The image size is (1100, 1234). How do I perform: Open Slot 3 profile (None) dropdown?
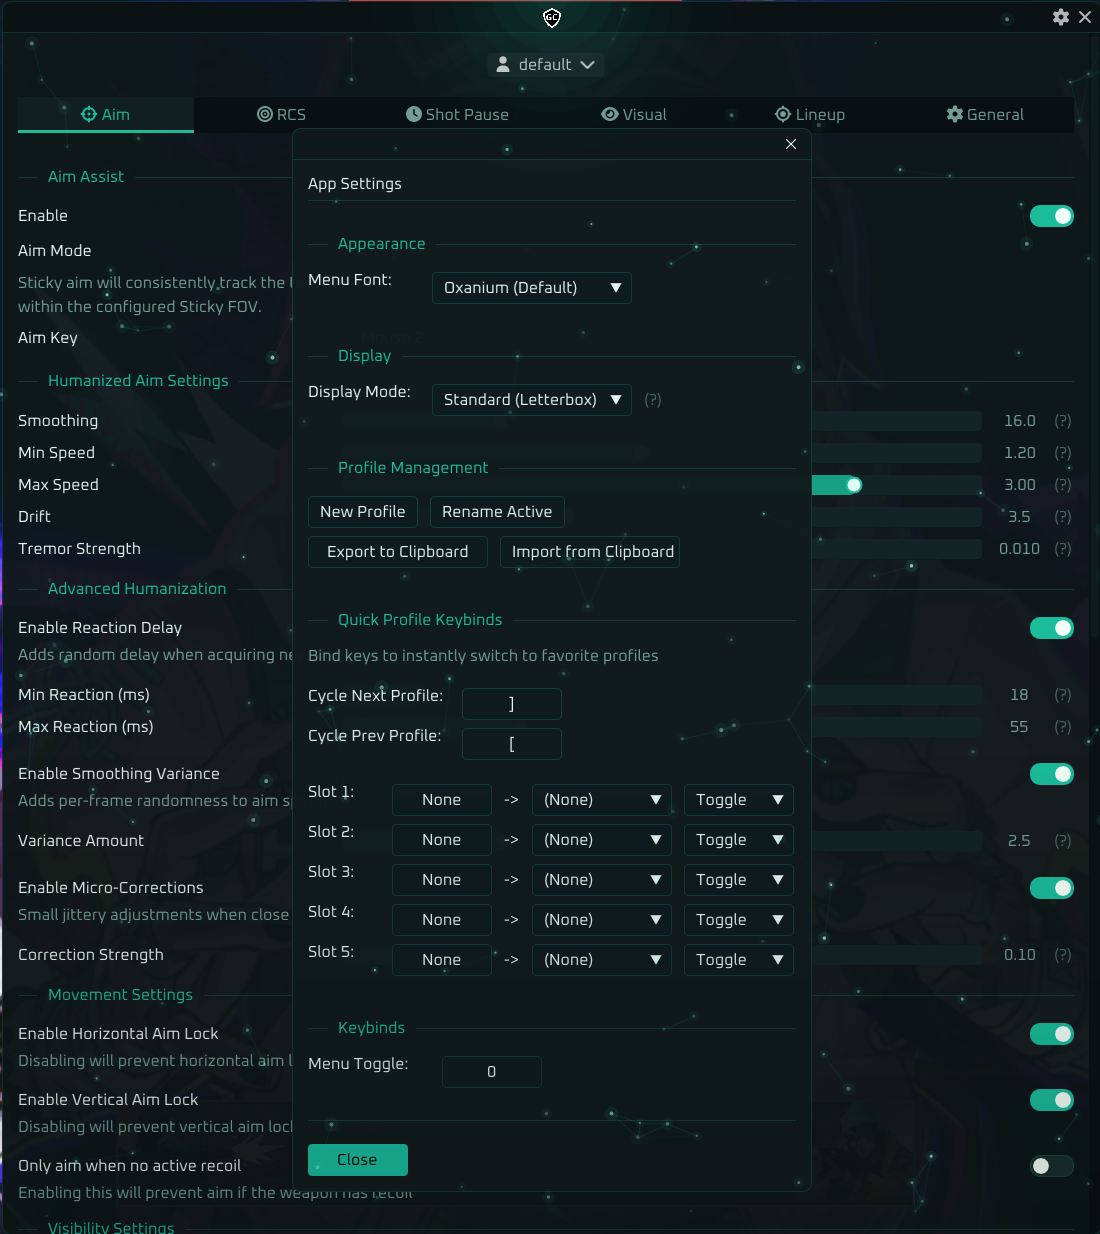coord(602,880)
